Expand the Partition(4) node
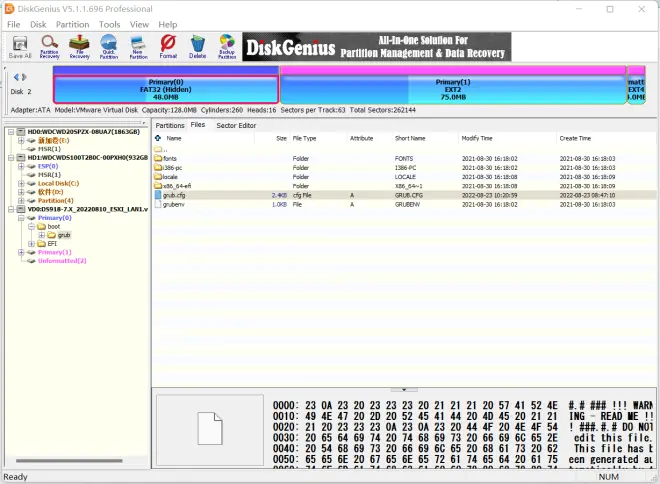This screenshot has width=660, height=484. (21, 201)
